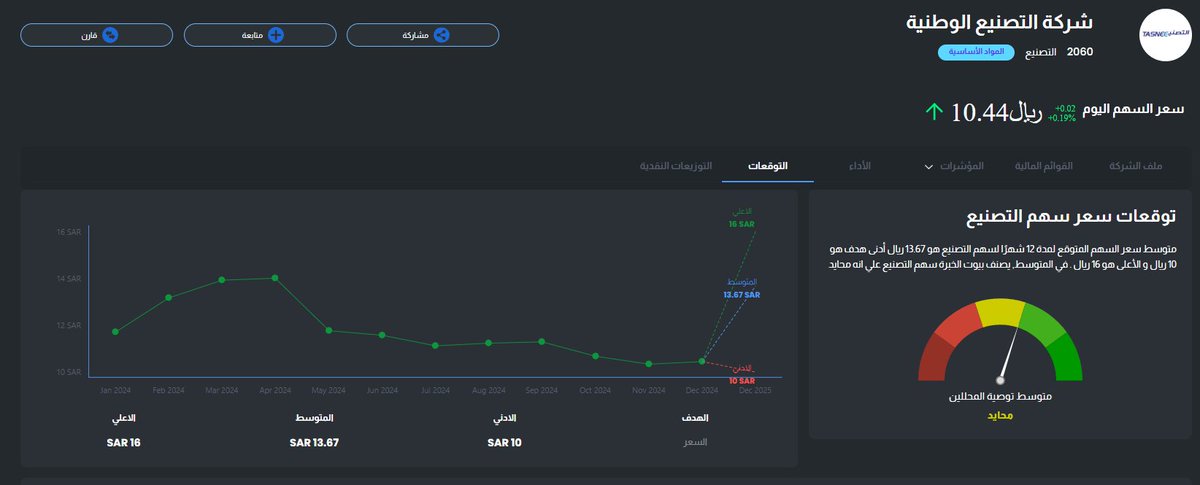1200x485 pixels.
Task: Open the الأداء tab
Action: coord(860,165)
